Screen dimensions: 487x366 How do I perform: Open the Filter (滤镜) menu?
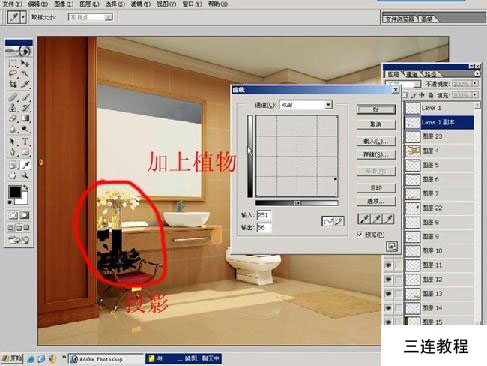pyautogui.click(x=140, y=4)
